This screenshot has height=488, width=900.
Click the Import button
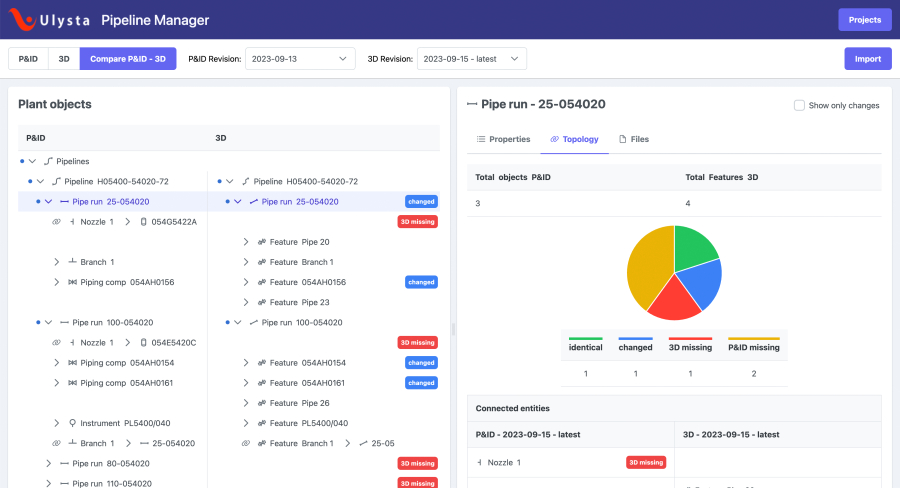tap(867, 59)
